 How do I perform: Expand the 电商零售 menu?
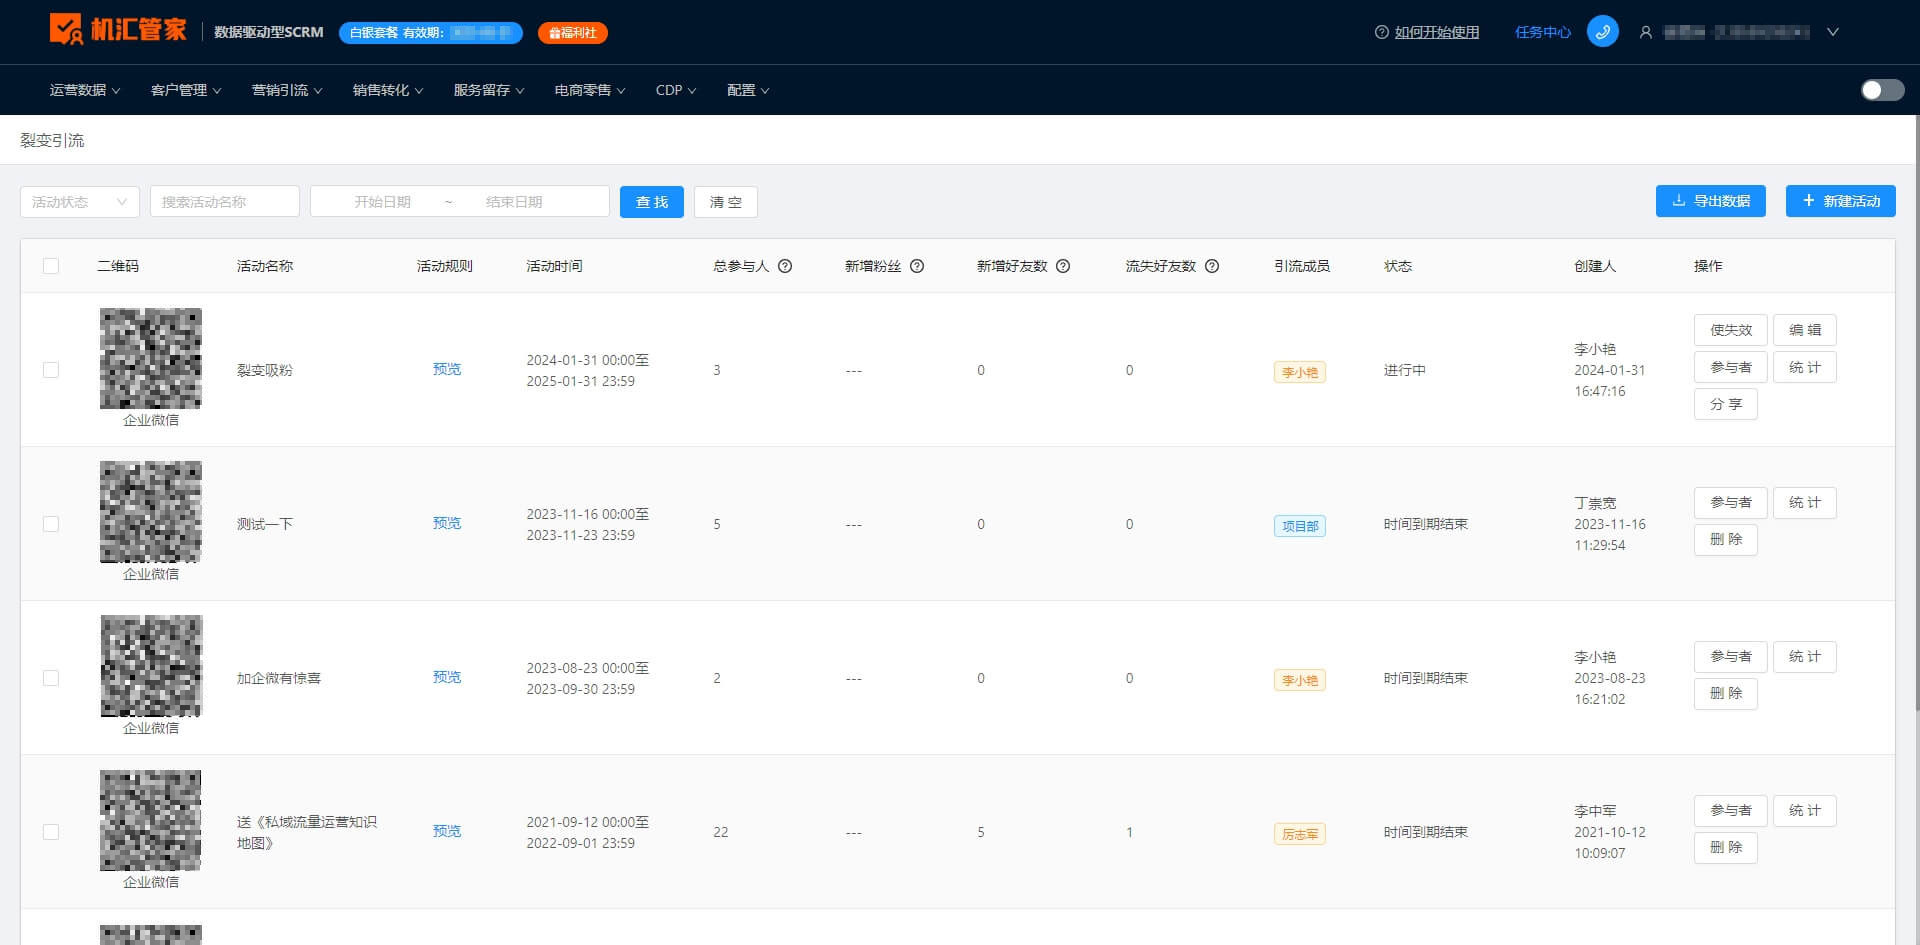(590, 90)
